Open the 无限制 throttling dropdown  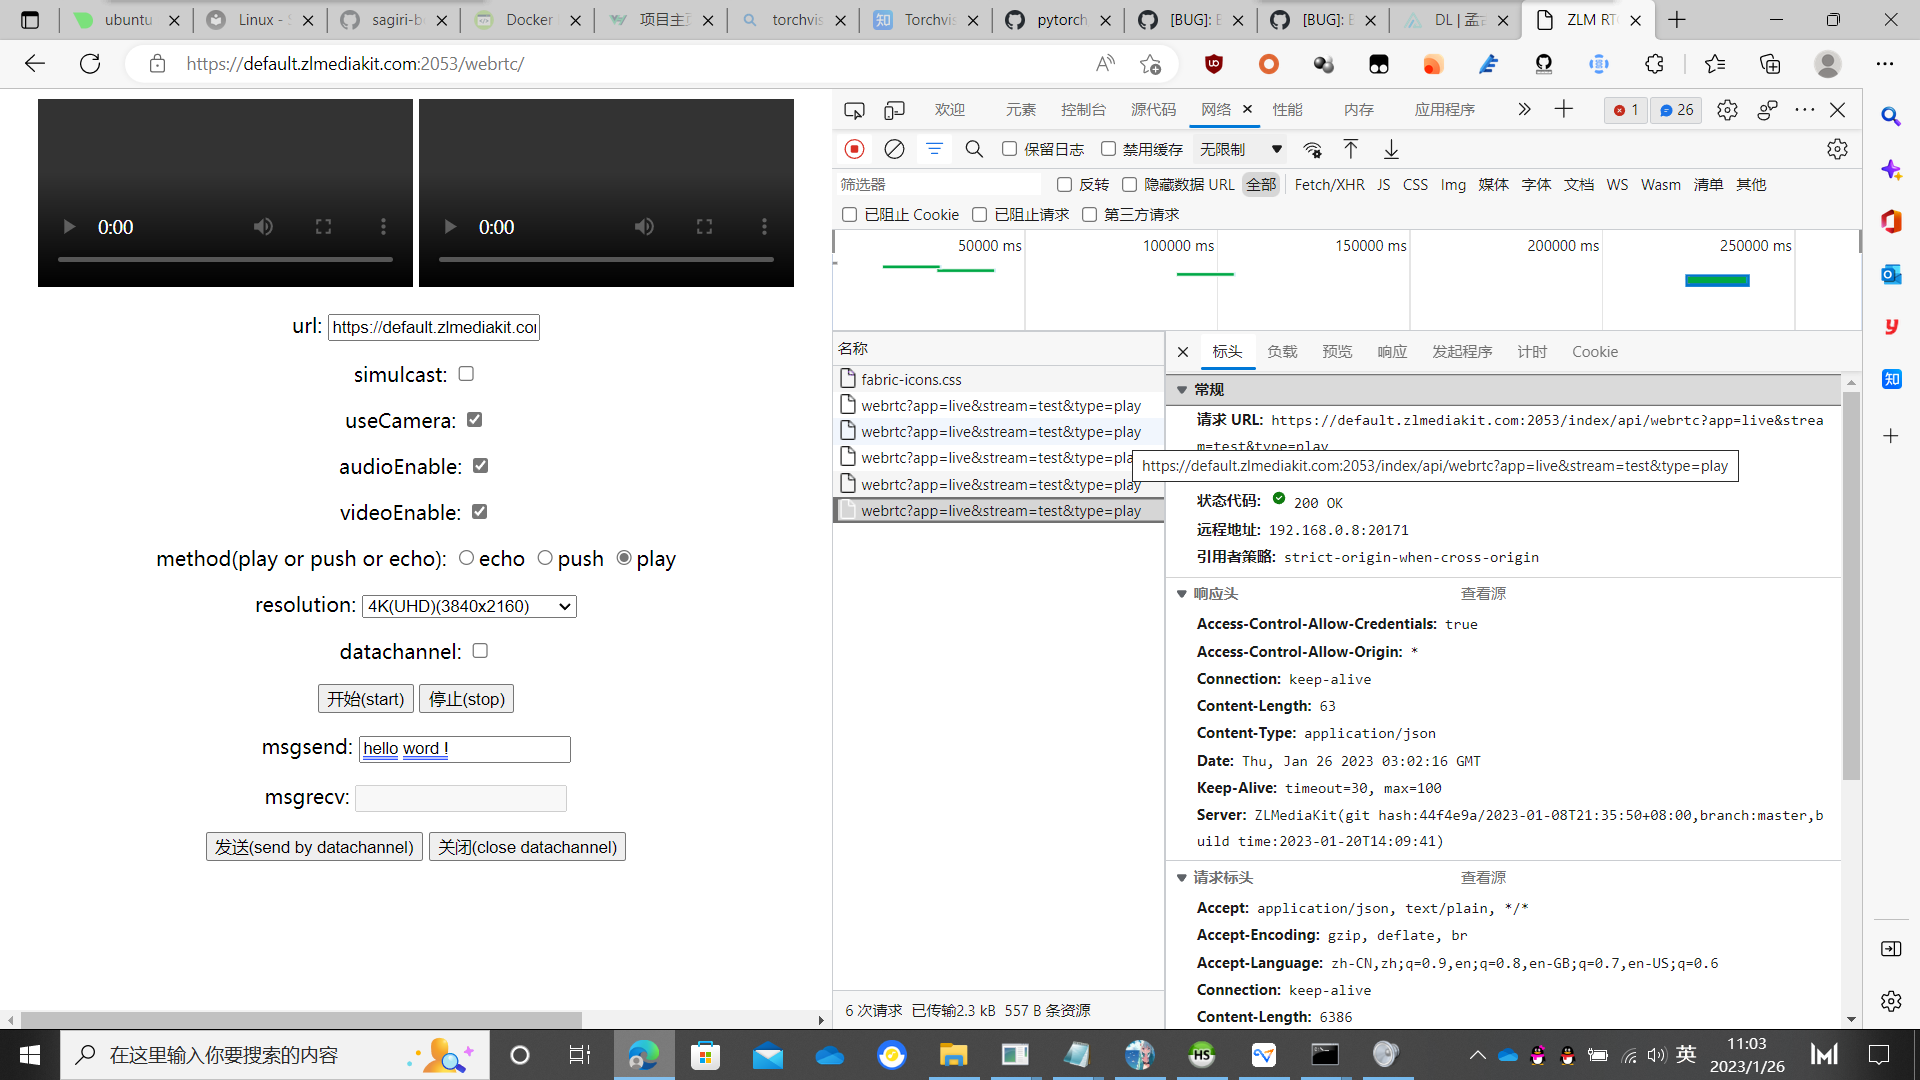point(1240,148)
